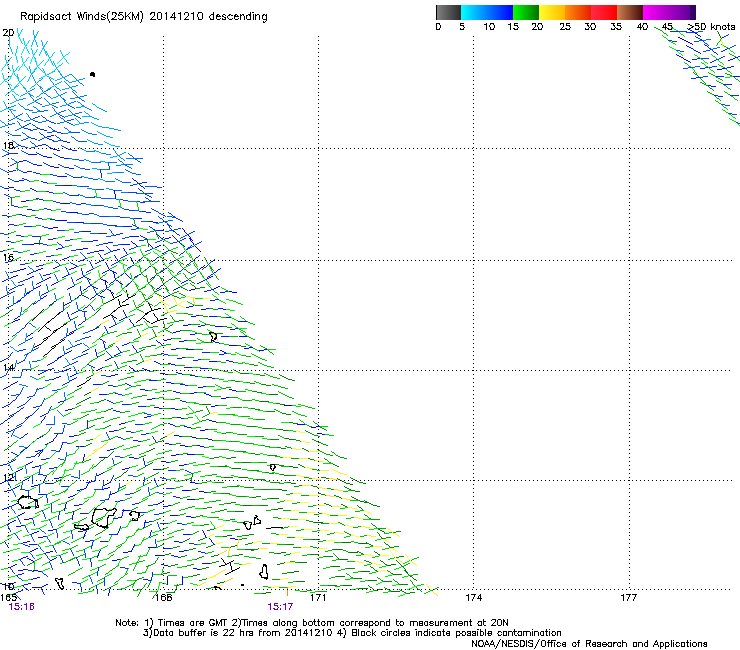Click longitude label "174" on bottom axis

473,597
